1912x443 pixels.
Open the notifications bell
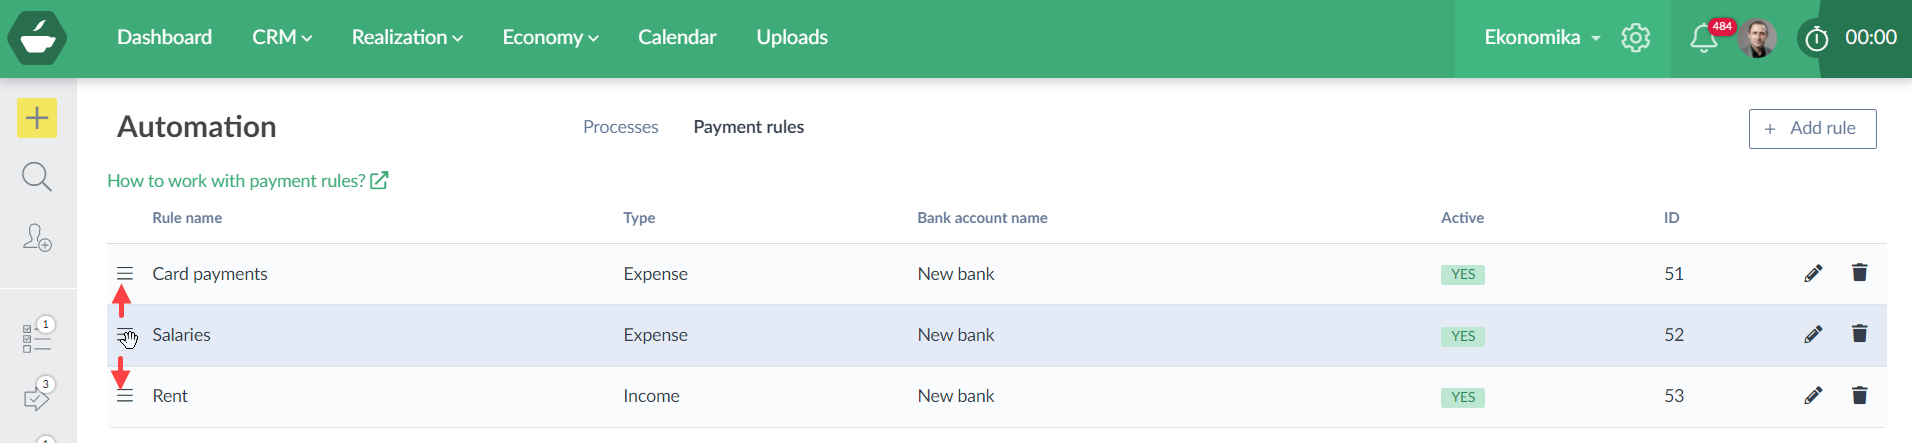[x=1703, y=39]
